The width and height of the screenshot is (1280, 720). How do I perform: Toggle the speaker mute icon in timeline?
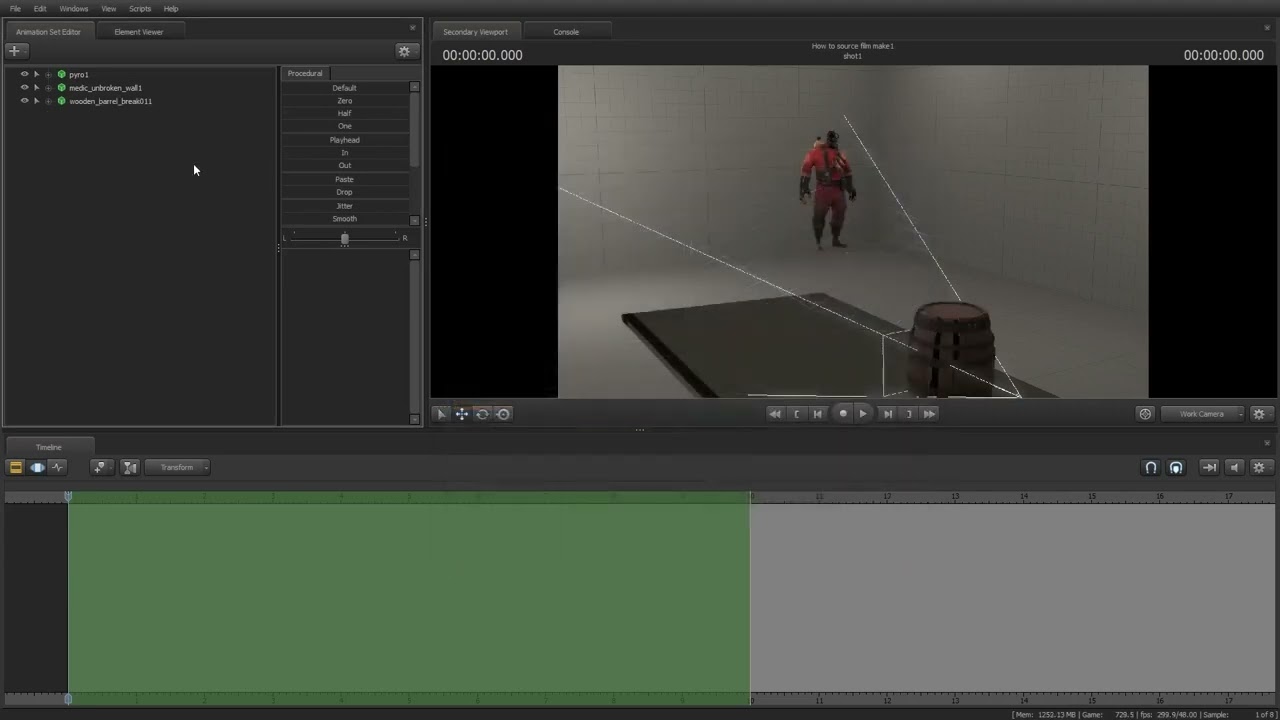(x=1234, y=467)
